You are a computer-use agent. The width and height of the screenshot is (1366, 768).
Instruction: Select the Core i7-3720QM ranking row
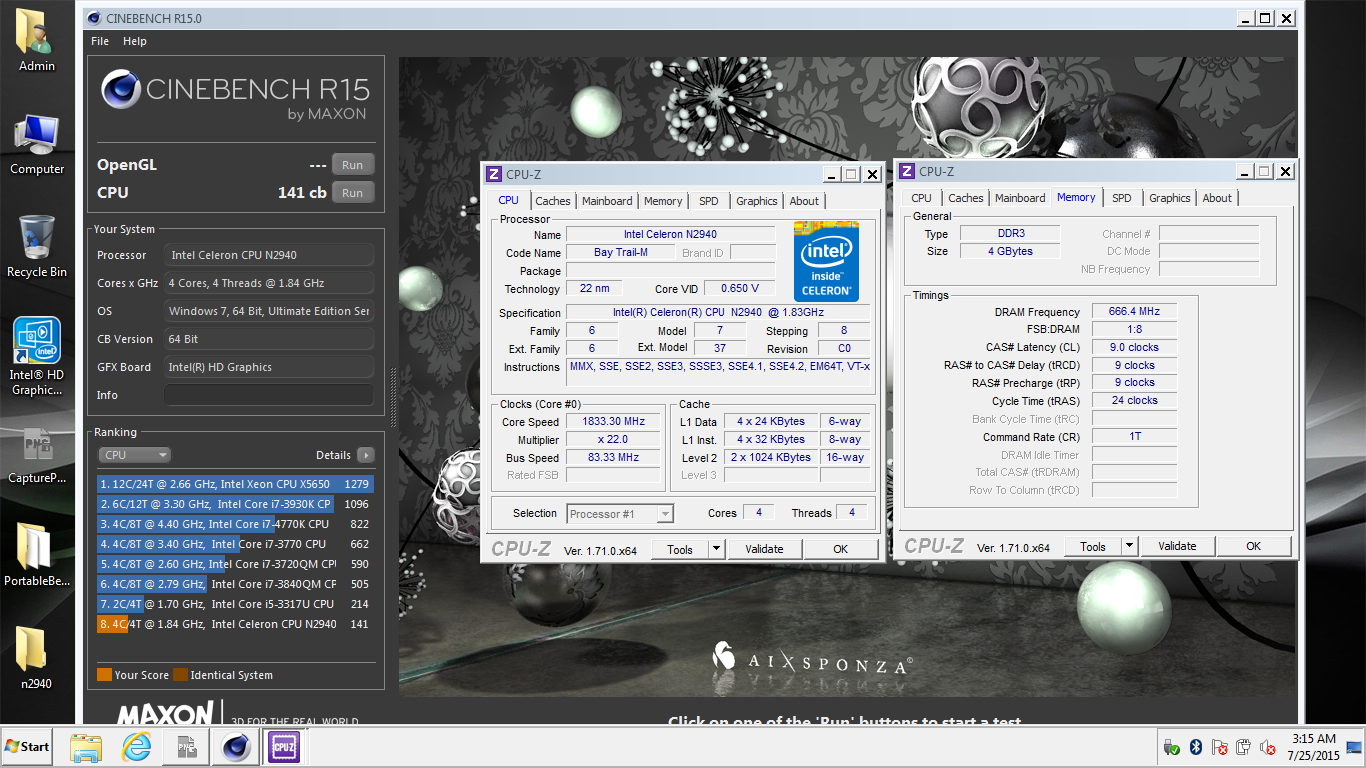pos(236,564)
